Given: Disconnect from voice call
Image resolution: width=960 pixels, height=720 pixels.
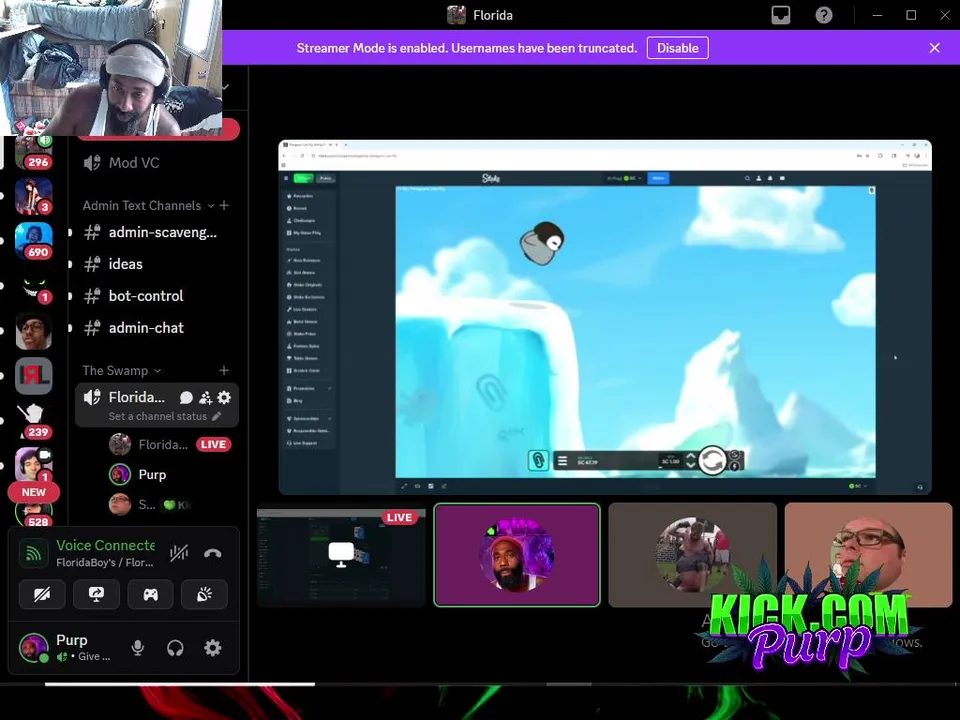Looking at the screenshot, I should [212, 553].
